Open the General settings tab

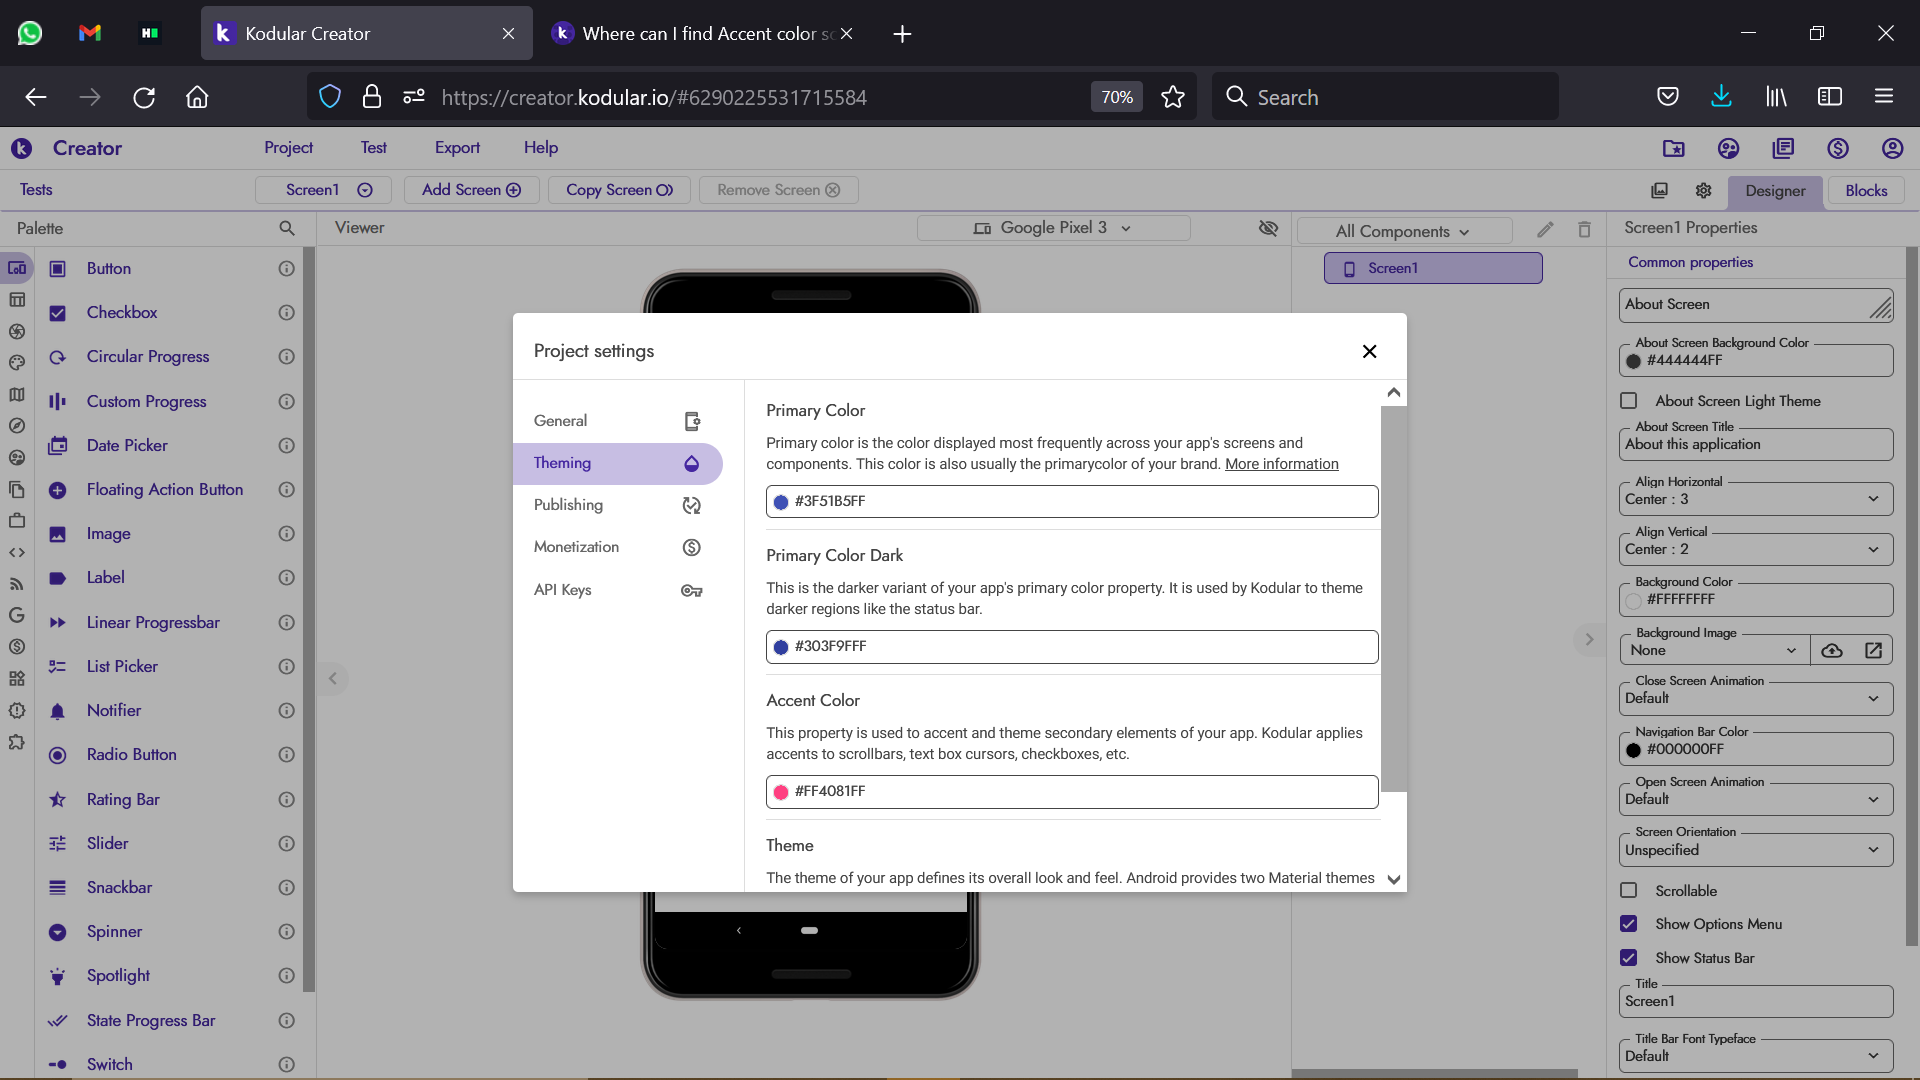click(617, 421)
